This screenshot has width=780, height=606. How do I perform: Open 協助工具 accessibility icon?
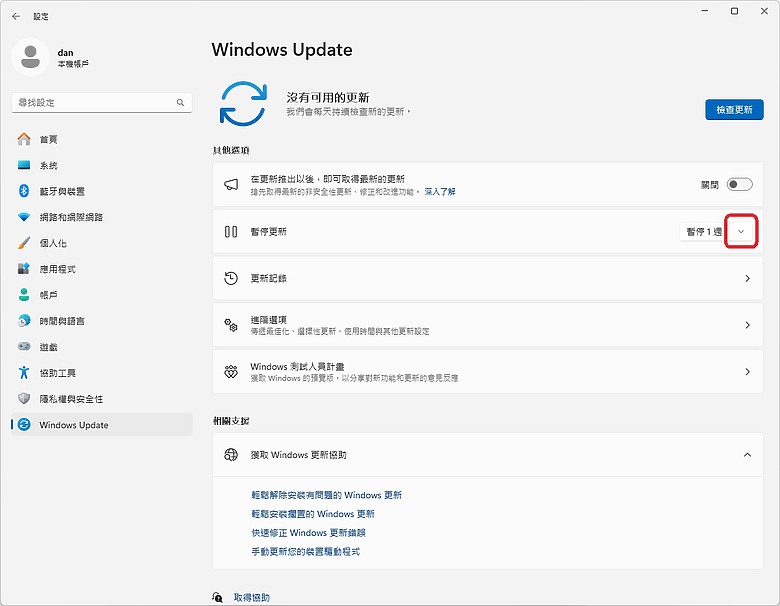[24, 373]
